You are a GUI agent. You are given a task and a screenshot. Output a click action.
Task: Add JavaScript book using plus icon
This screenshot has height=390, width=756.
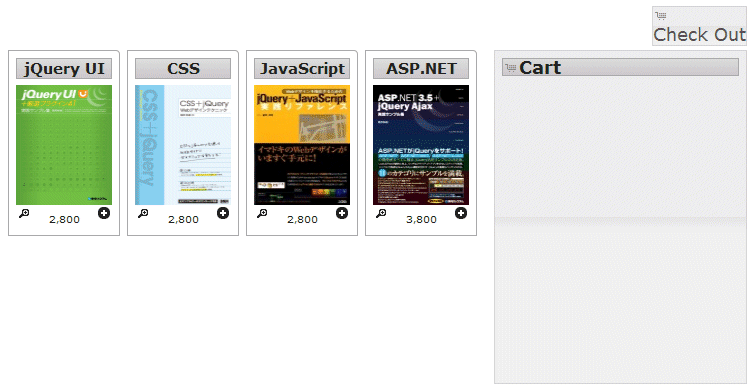342,213
